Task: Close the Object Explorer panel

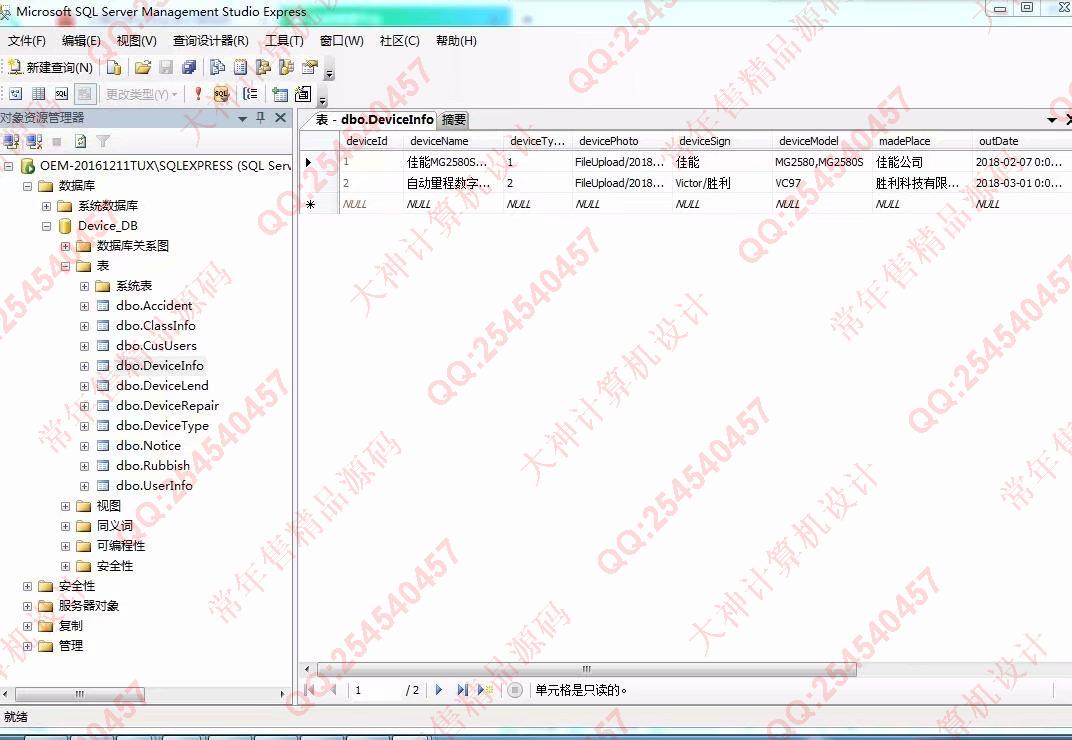Action: (x=280, y=118)
